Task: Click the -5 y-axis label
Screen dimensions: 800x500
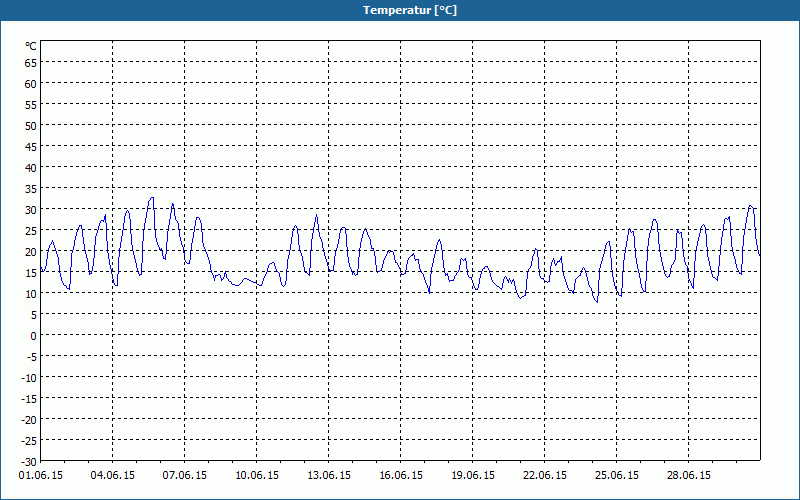Action: coord(32,357)
